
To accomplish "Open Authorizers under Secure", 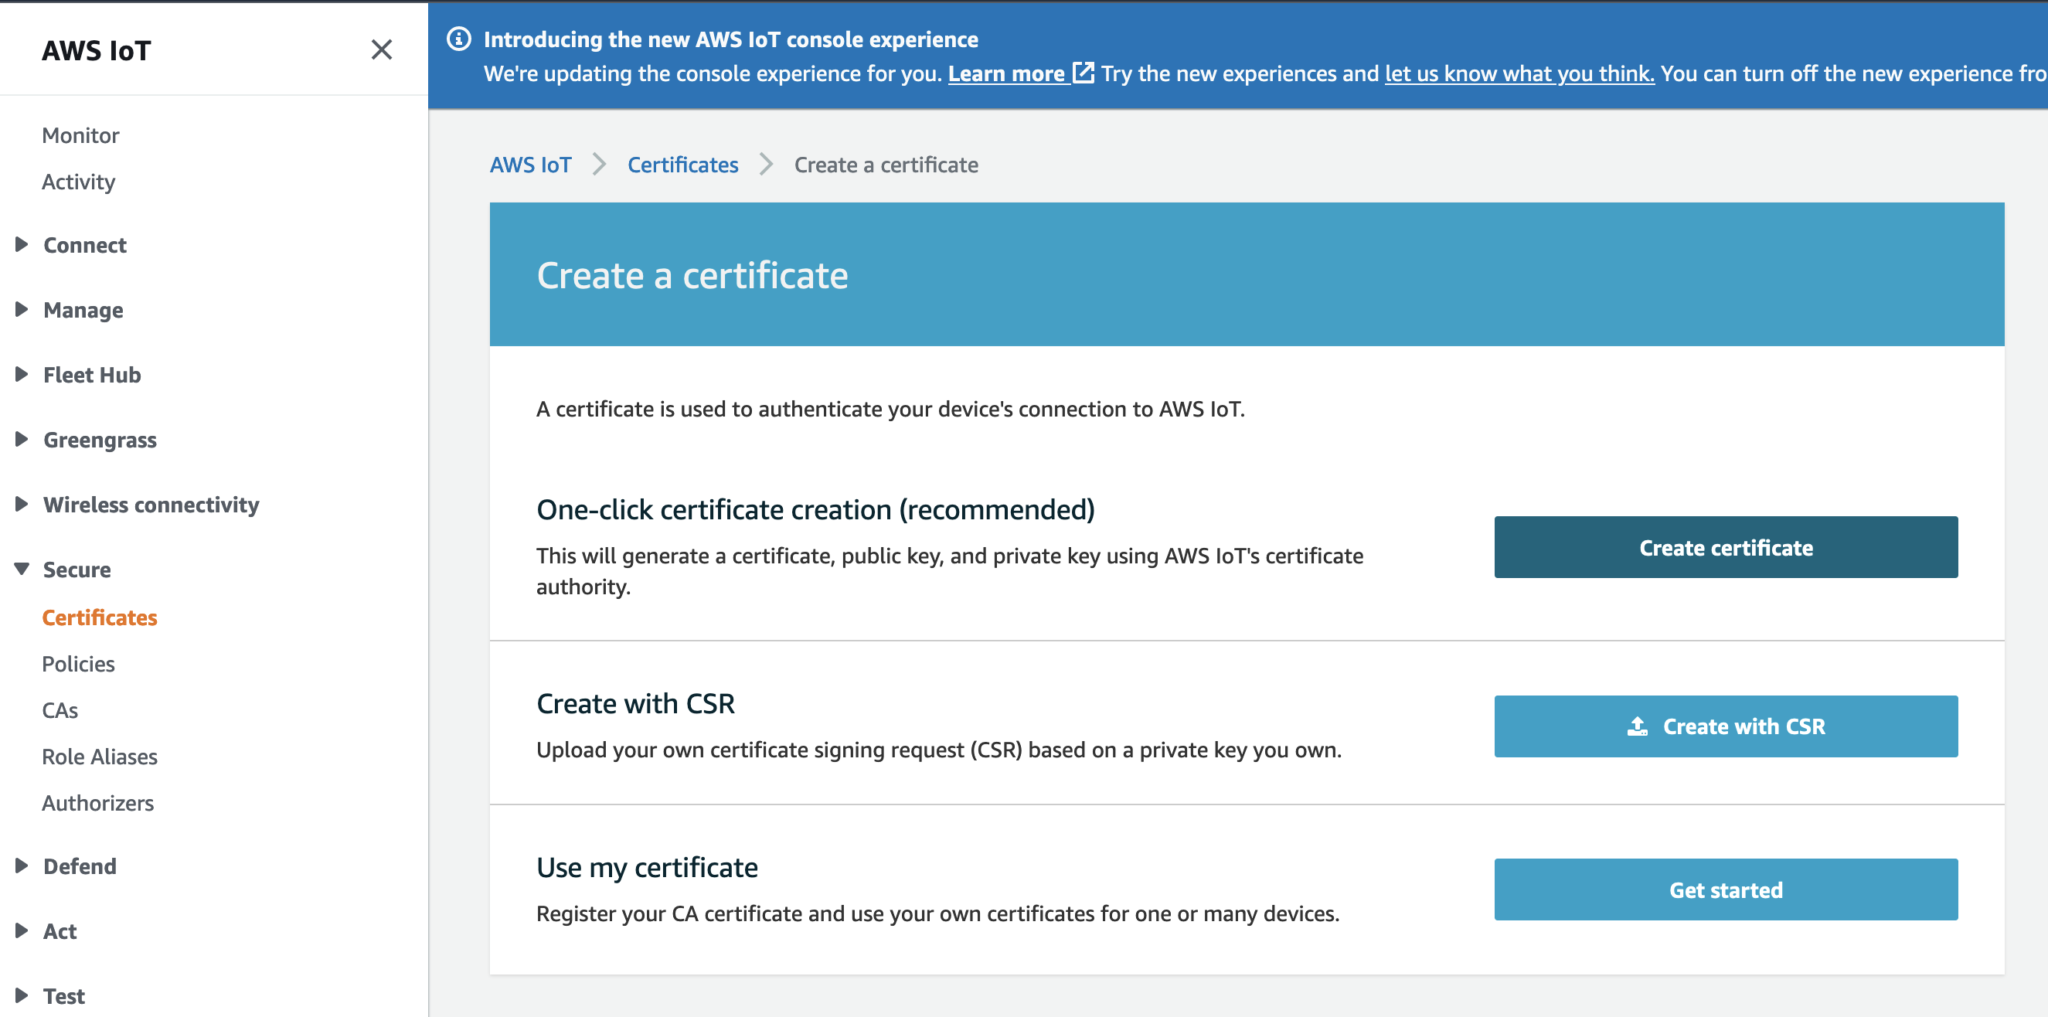I will pos(98,803).
